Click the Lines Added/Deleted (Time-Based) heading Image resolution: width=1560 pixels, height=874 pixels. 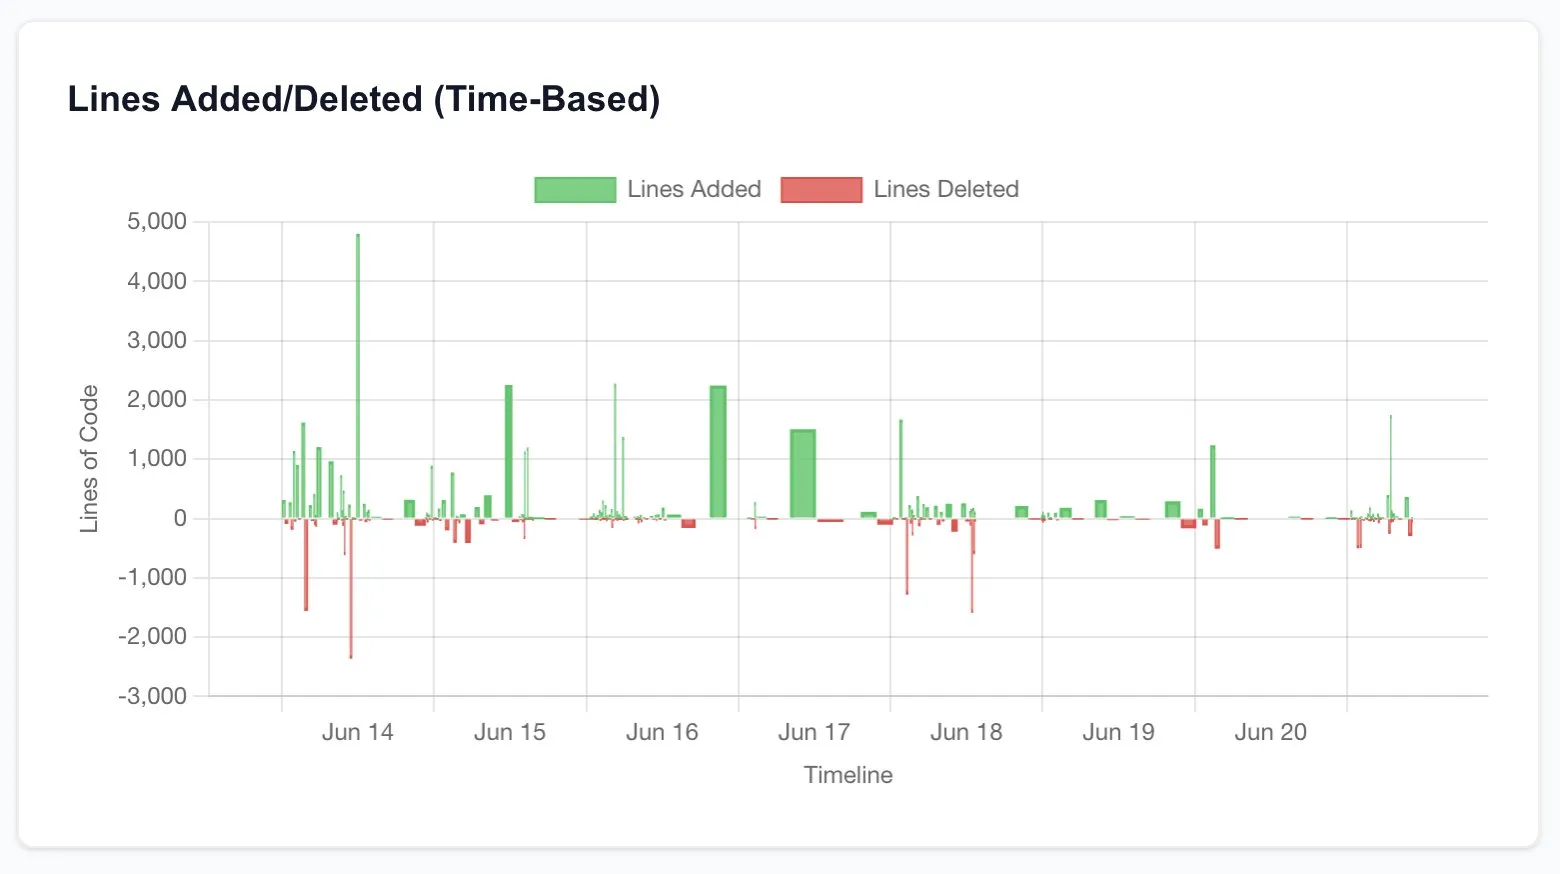pyautogui.click(x=364, y=99)
